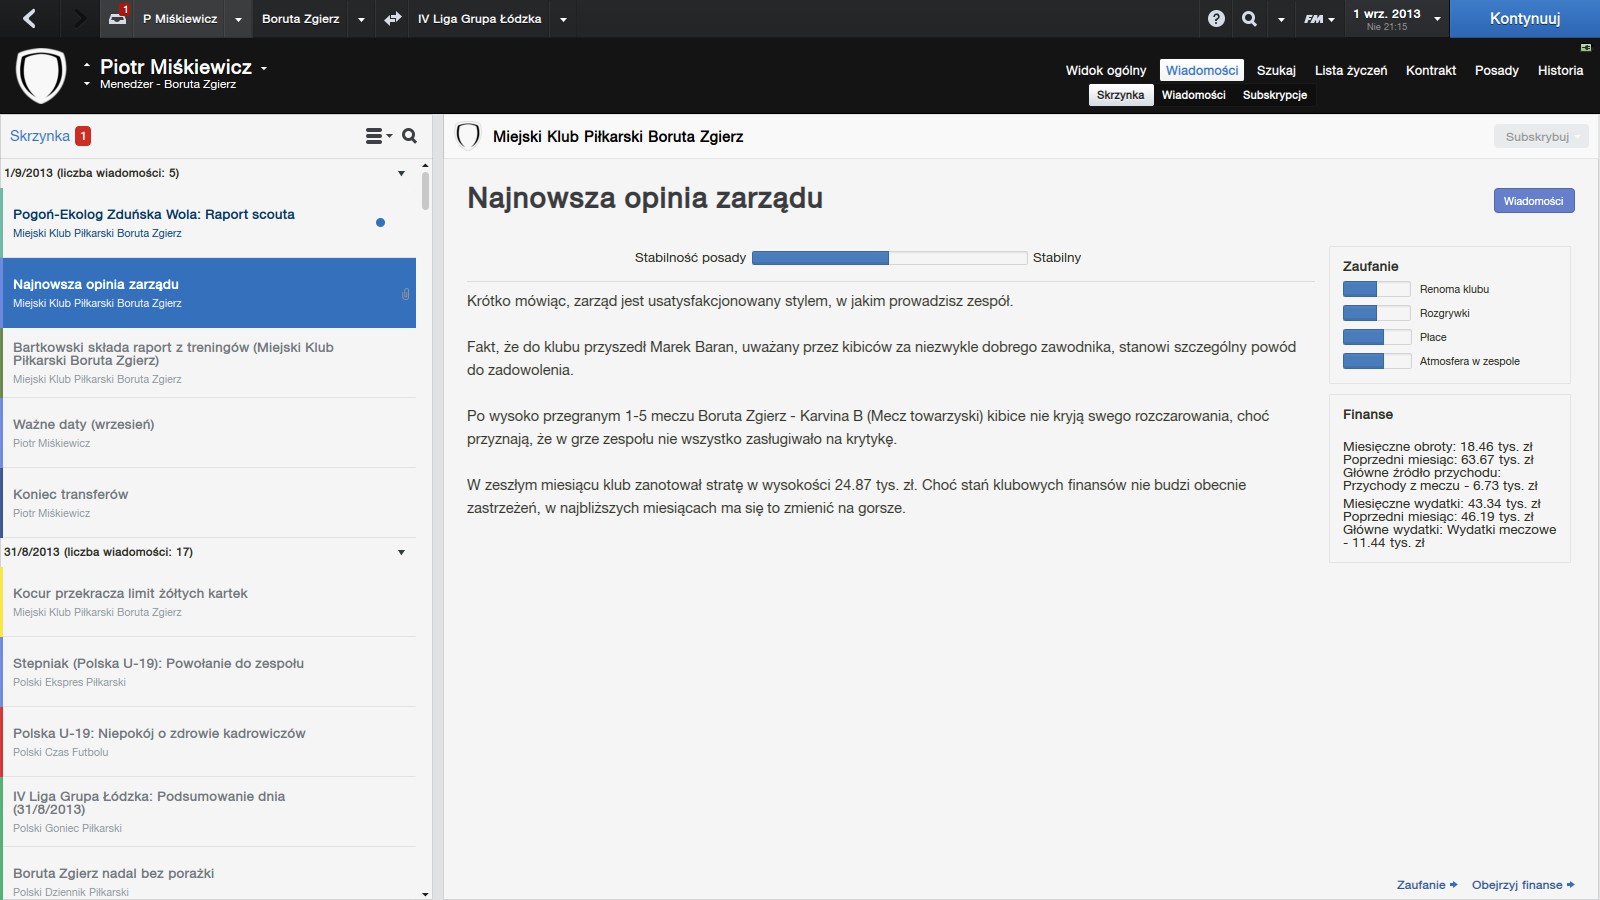Switch to the Subskrypcje subtab
Image resolution: width=1600 pixels, height=900 pixels.
(1274, 95)
